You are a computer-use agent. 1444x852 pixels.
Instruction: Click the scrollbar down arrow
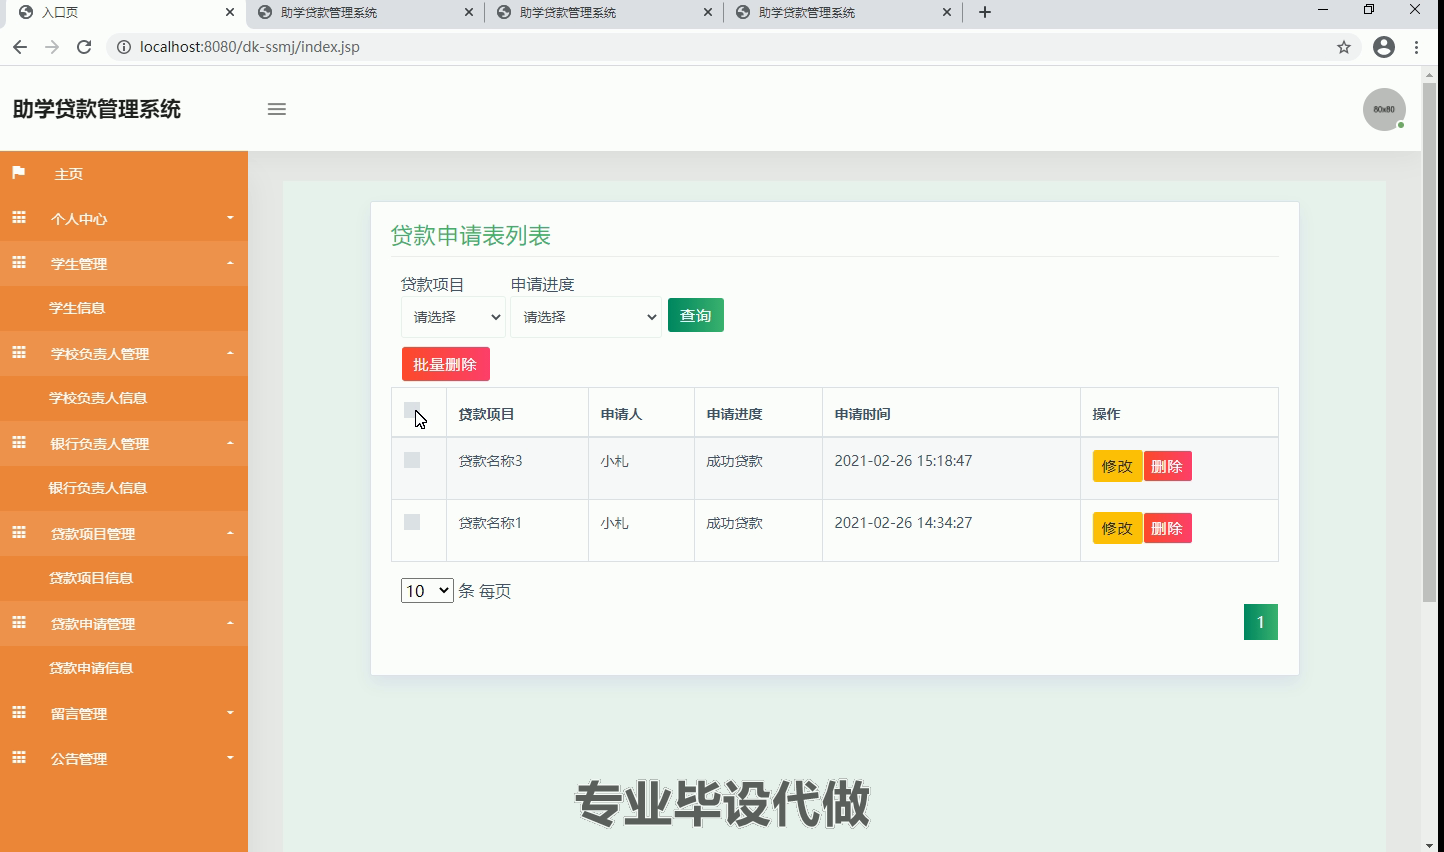pos(1430,844)
